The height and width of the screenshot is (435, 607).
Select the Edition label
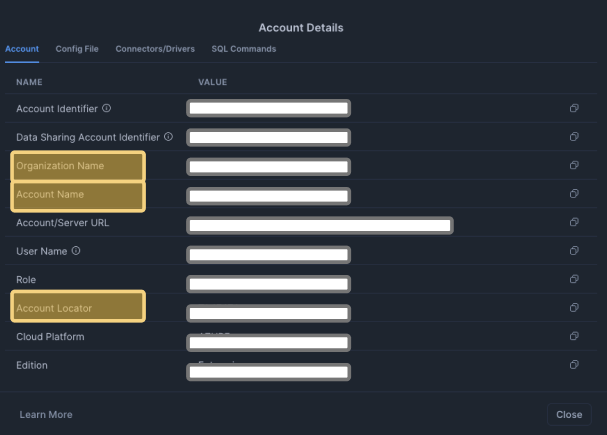[x=32, y=365]
